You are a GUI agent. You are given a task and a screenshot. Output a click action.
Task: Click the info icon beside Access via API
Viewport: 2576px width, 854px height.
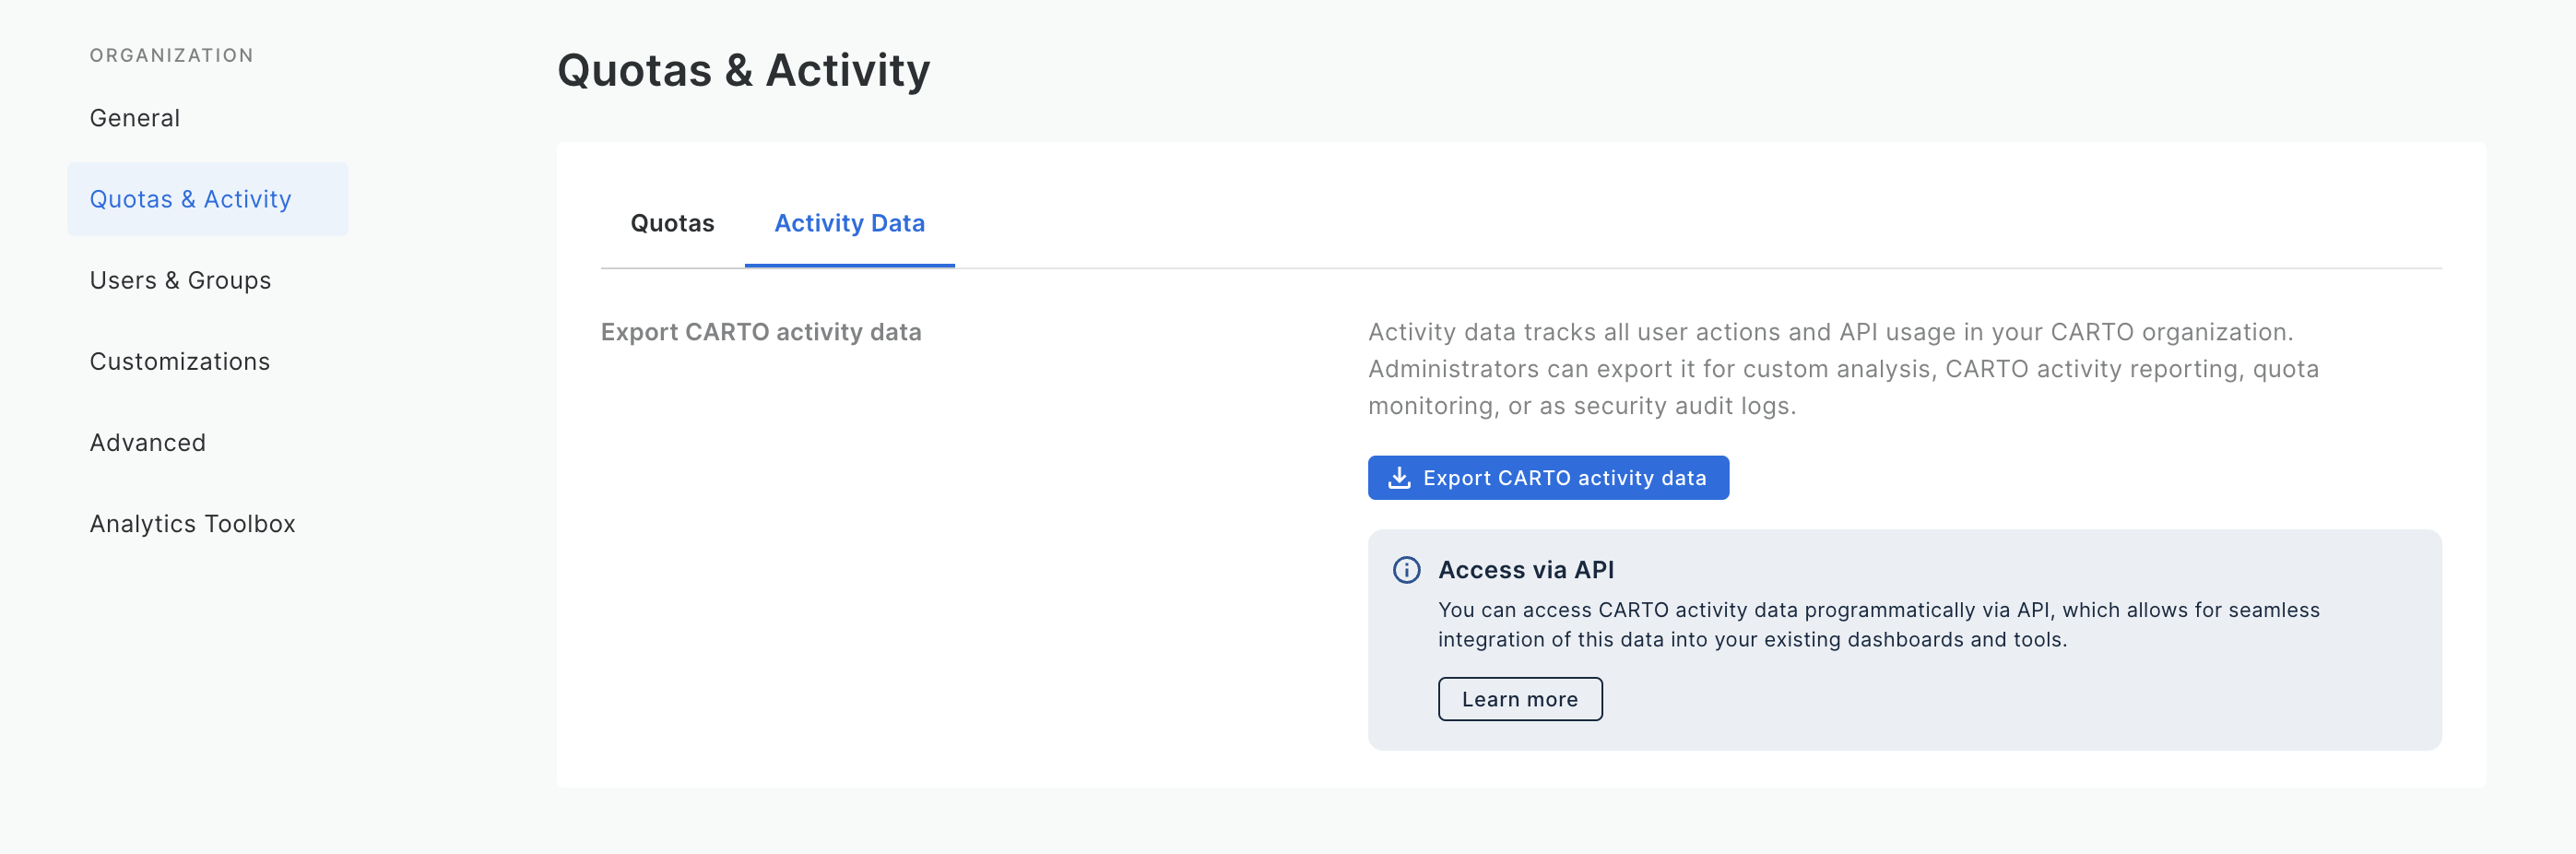[x=1406, y=570]
